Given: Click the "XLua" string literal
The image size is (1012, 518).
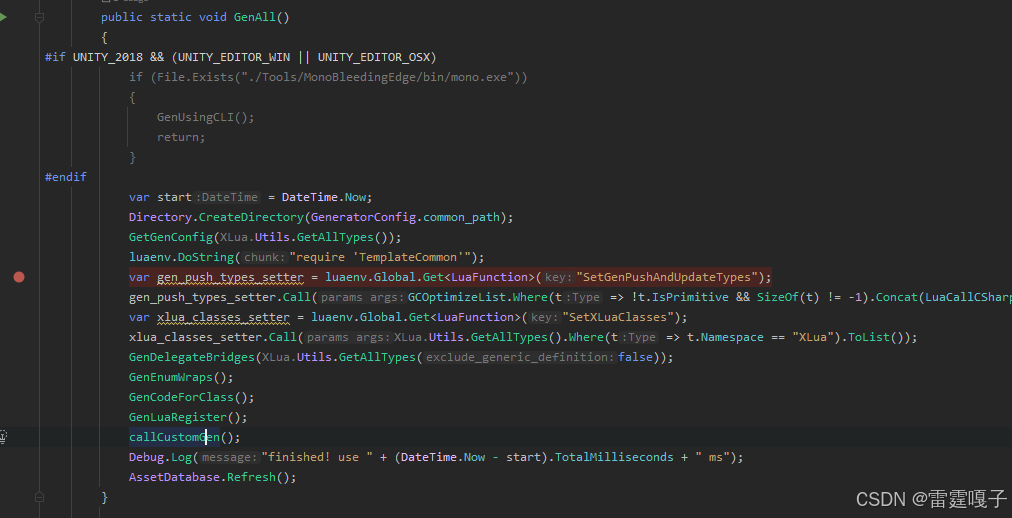Looking at the screenshot, I should point(813,337).
